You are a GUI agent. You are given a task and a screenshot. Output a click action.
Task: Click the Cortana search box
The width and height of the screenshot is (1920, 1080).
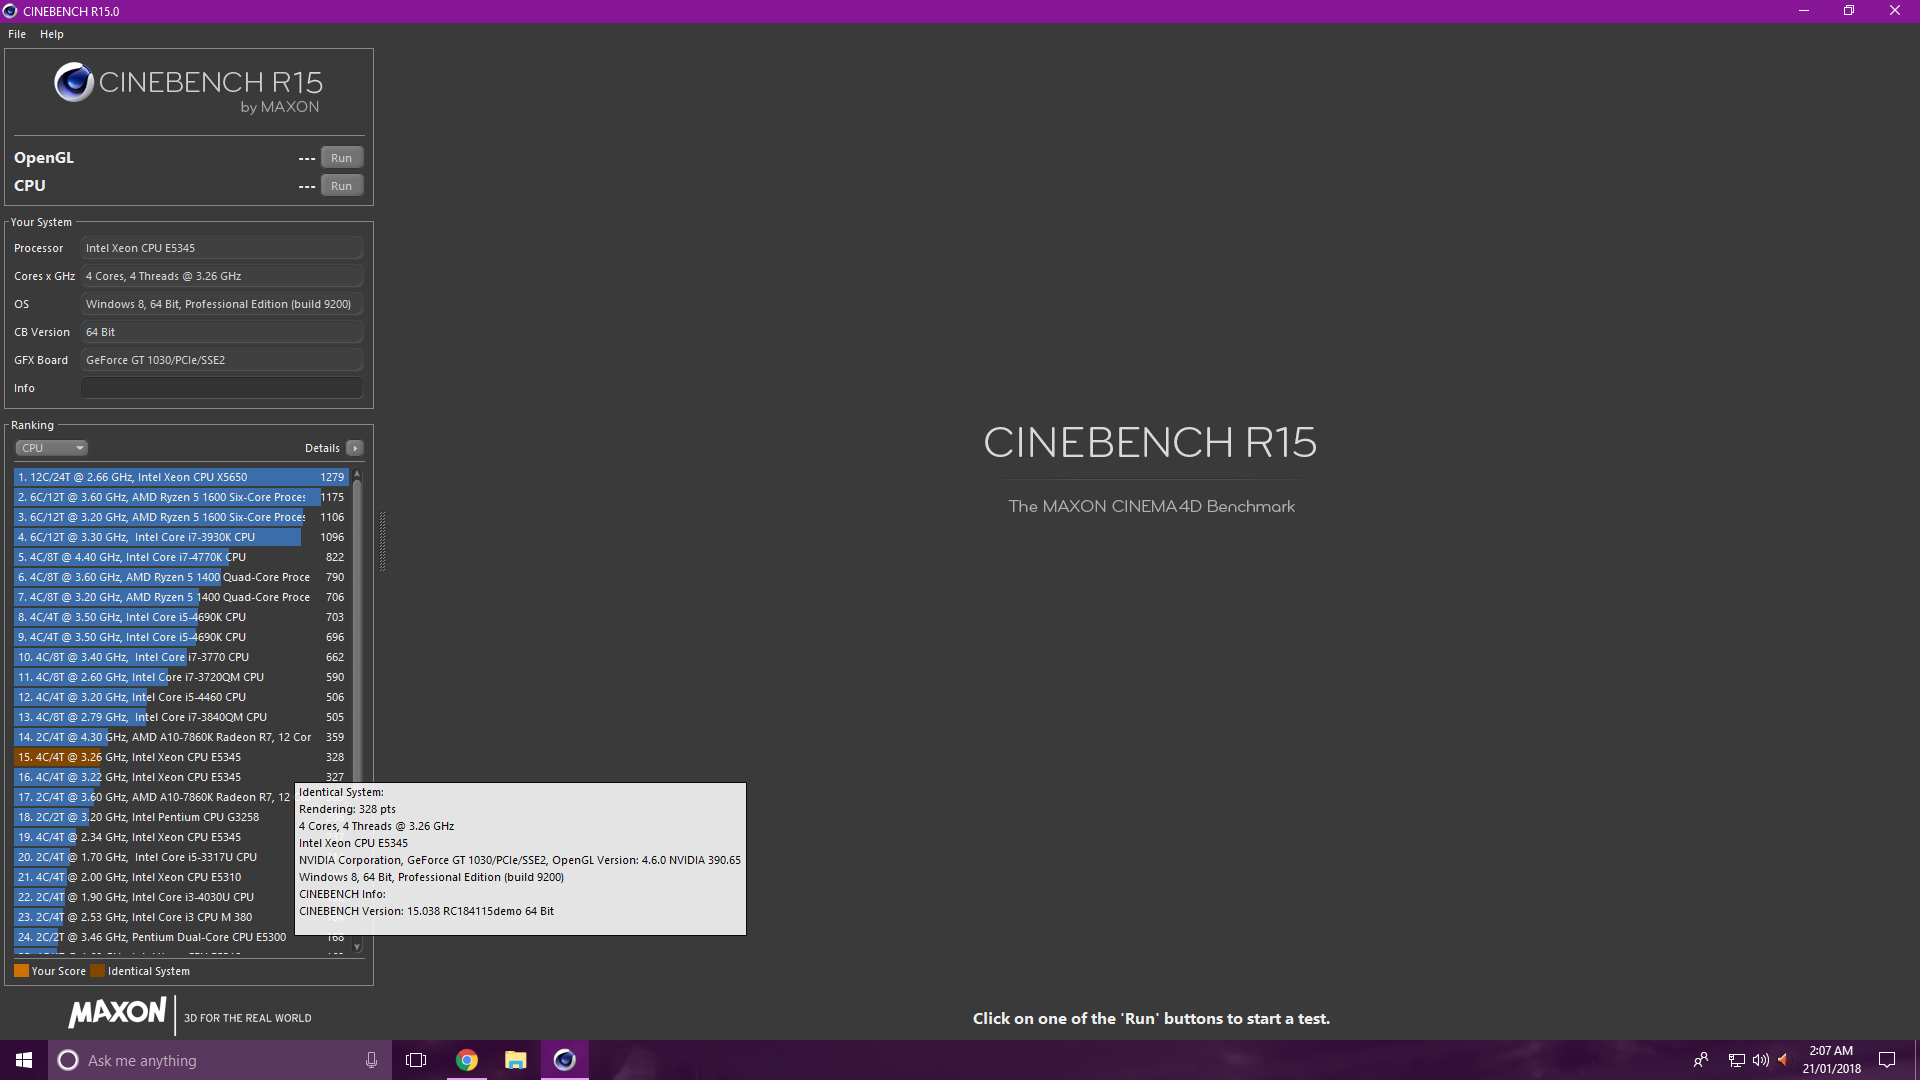click(x=220, y=1060)
